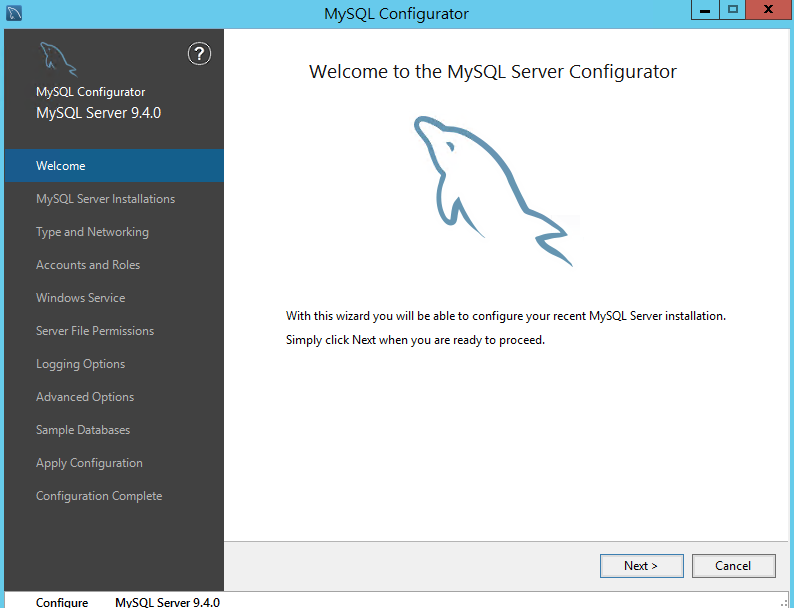Go to MySQL Server Installations step
Image resolution: width=794 pixels, height=608 pixels.
click(x=105, y=199)
